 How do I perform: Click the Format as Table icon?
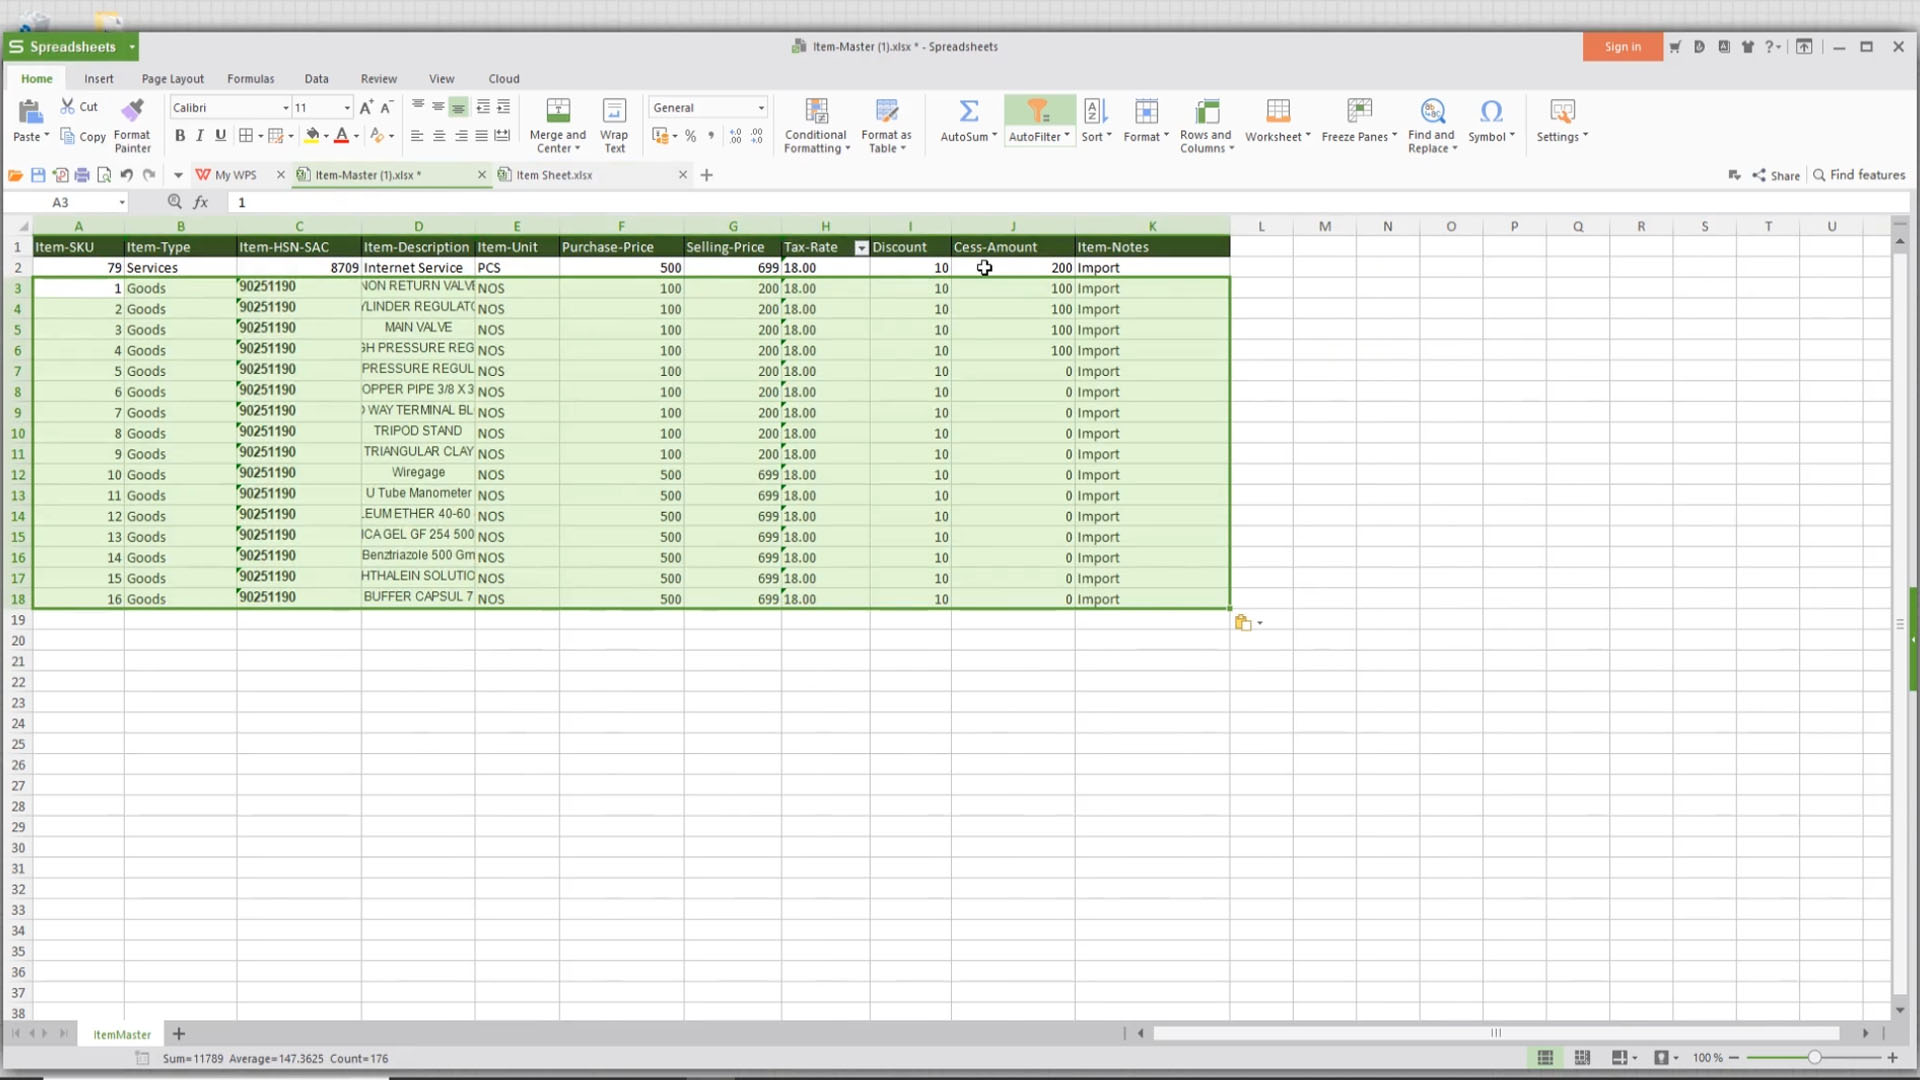coord(886,110)
